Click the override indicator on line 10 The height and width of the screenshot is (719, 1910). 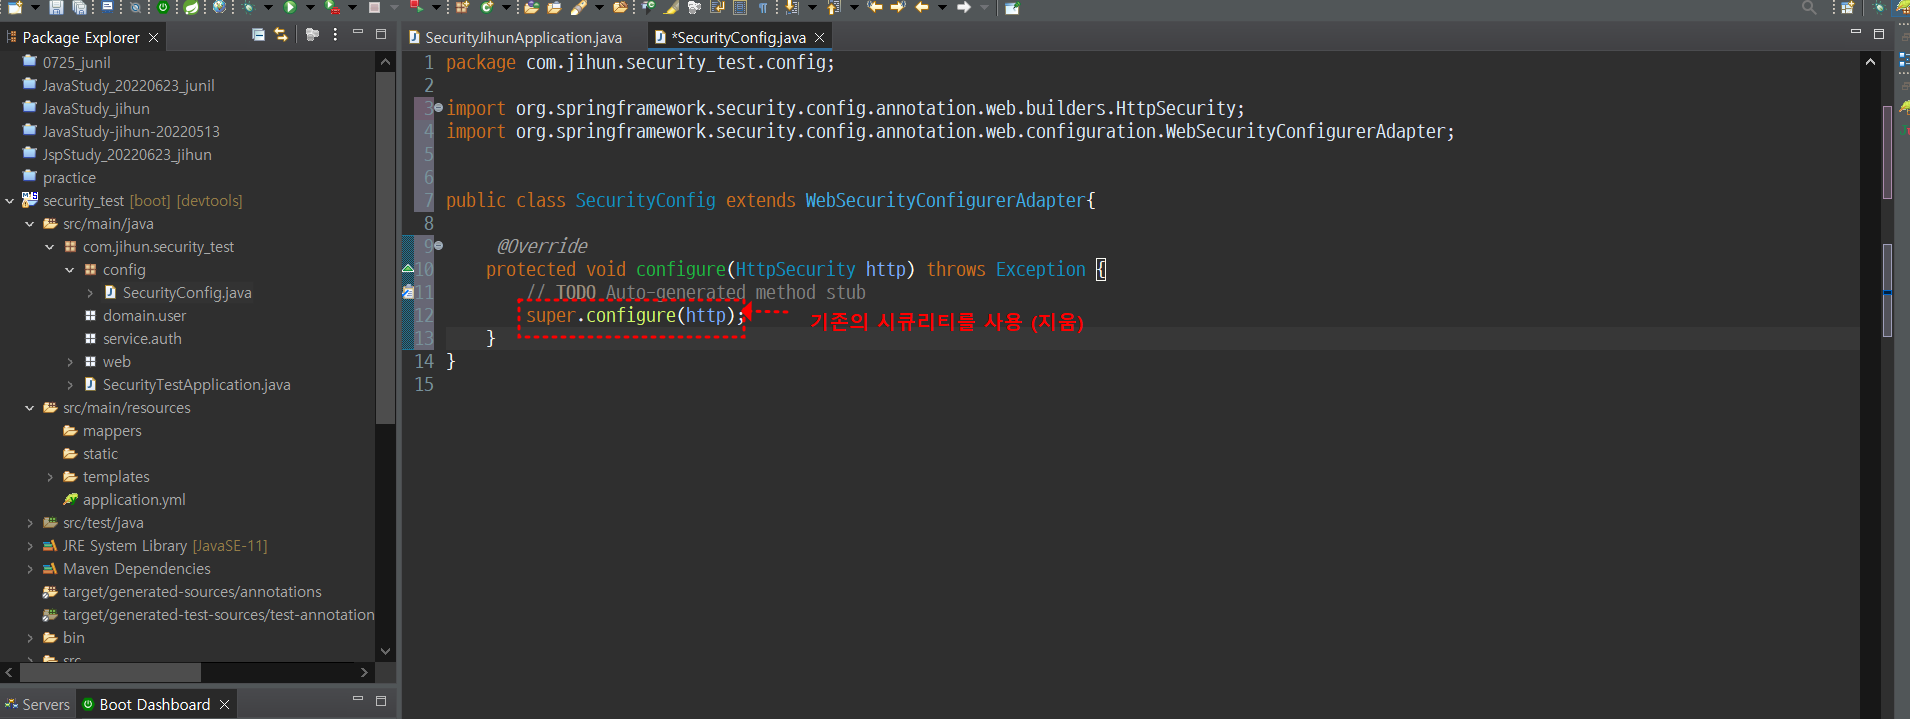(408, 269)
